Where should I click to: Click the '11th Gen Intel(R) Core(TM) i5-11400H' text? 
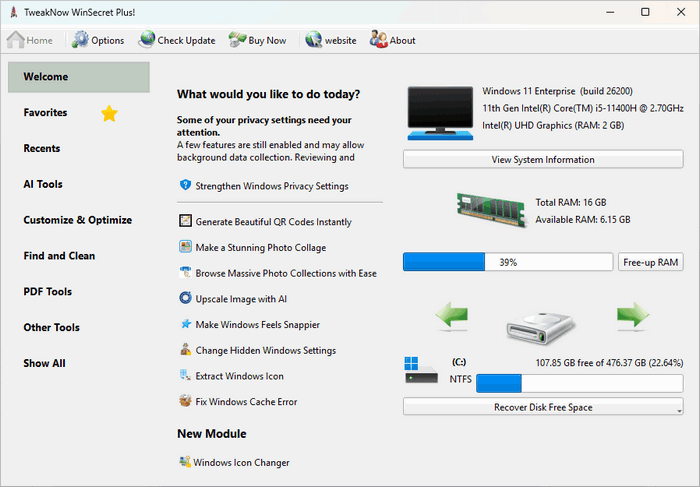[583, 108]
